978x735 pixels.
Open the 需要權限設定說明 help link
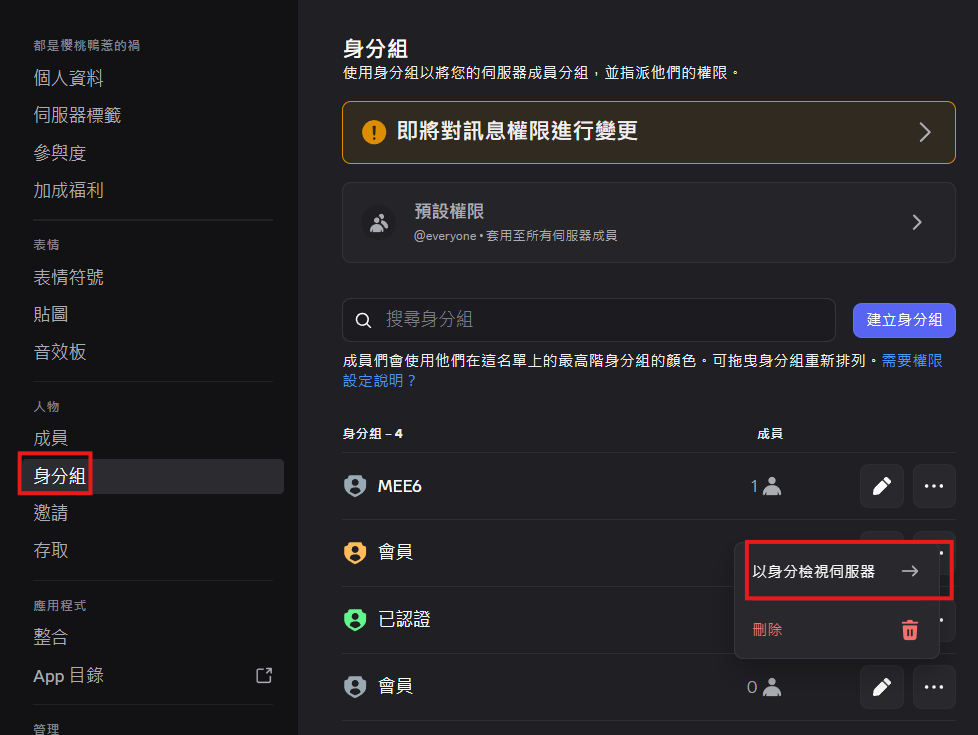(x=911, y=361)
